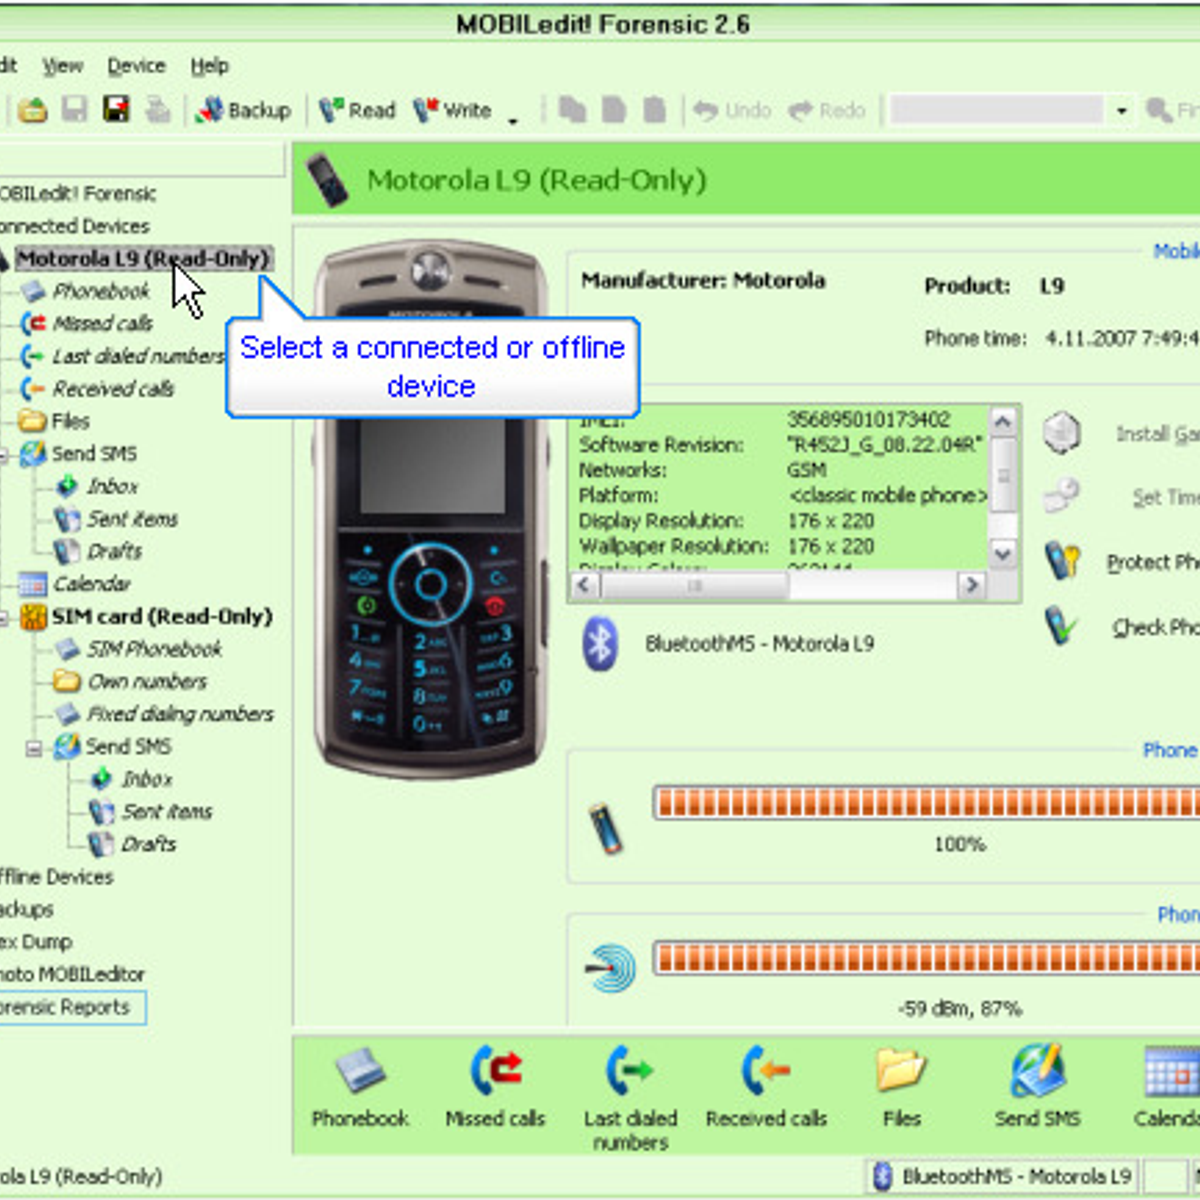Click the Write toolbar icon

point(452,110)
